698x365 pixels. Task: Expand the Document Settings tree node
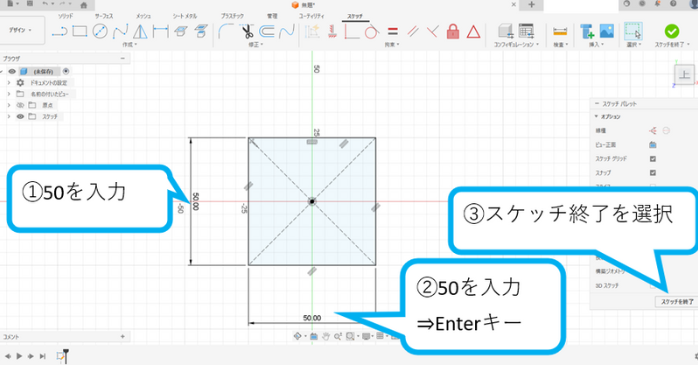8,83
